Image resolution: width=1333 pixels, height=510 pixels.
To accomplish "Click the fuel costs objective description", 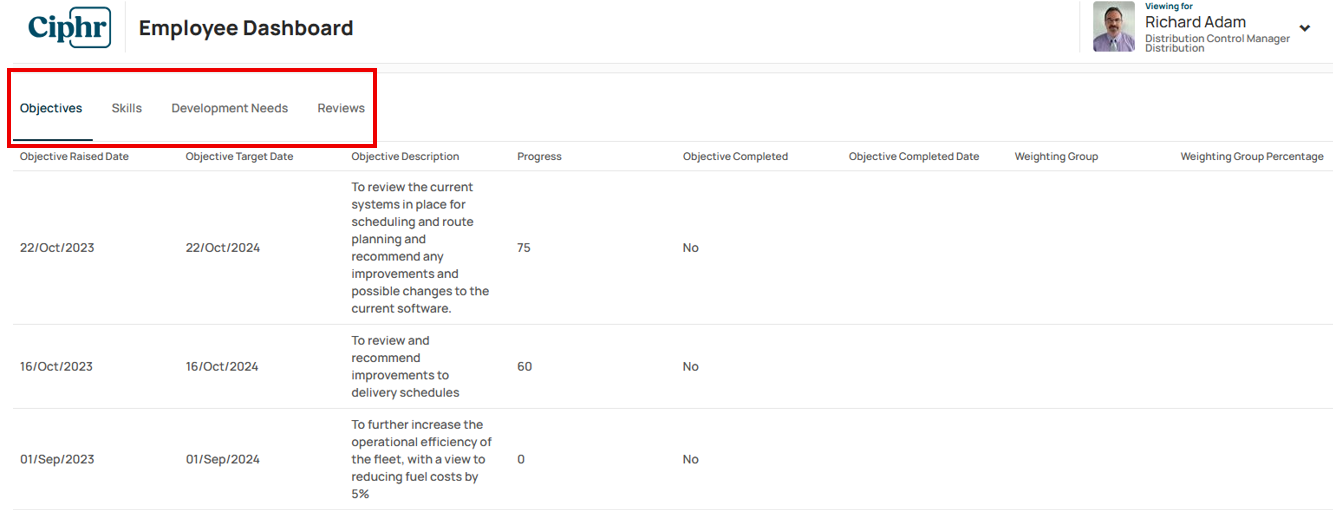I will (421, 459).
